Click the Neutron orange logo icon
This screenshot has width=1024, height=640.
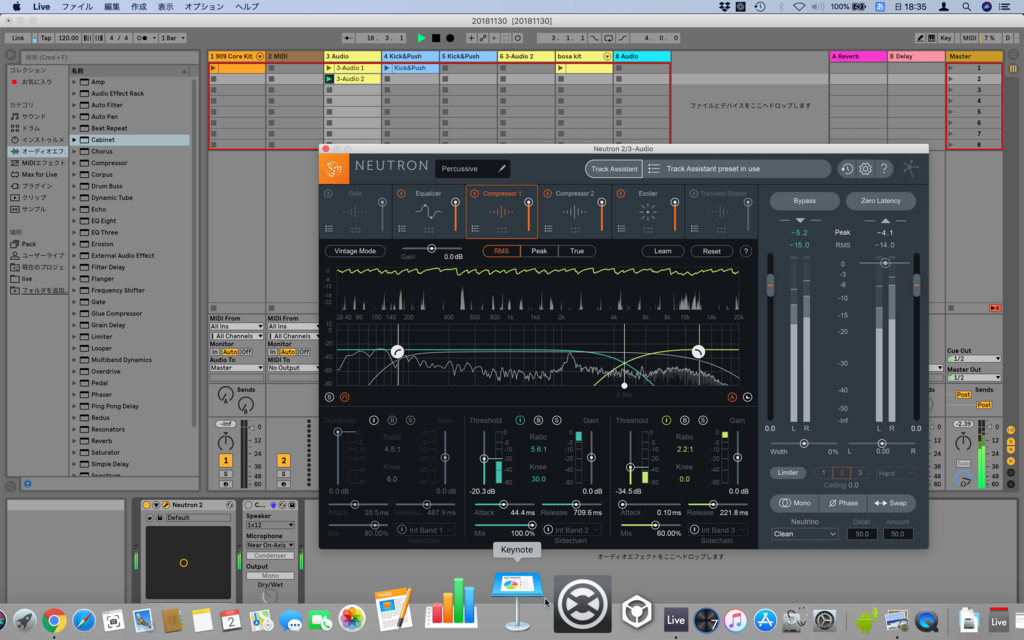click(334, 169)
